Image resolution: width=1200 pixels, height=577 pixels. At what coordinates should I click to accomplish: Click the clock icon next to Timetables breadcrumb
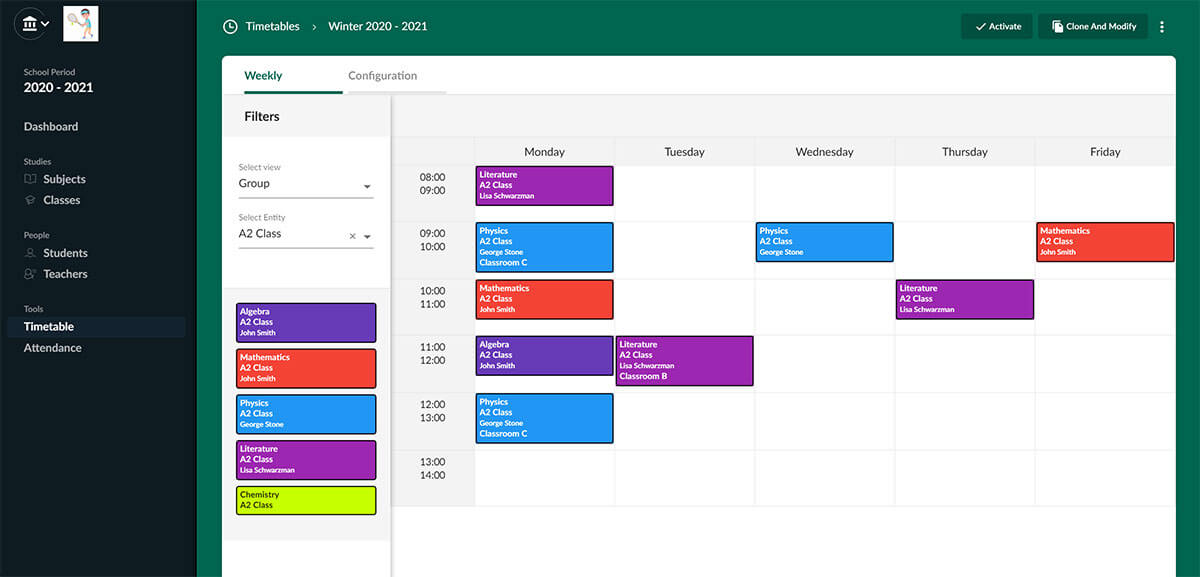tap(229, 26)
